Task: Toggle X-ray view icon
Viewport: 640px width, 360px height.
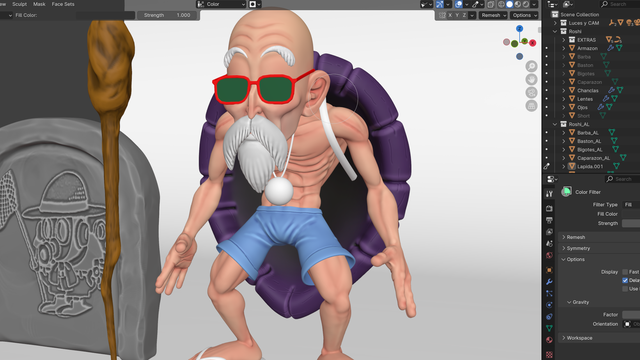Action: click(x=491, y=4)
